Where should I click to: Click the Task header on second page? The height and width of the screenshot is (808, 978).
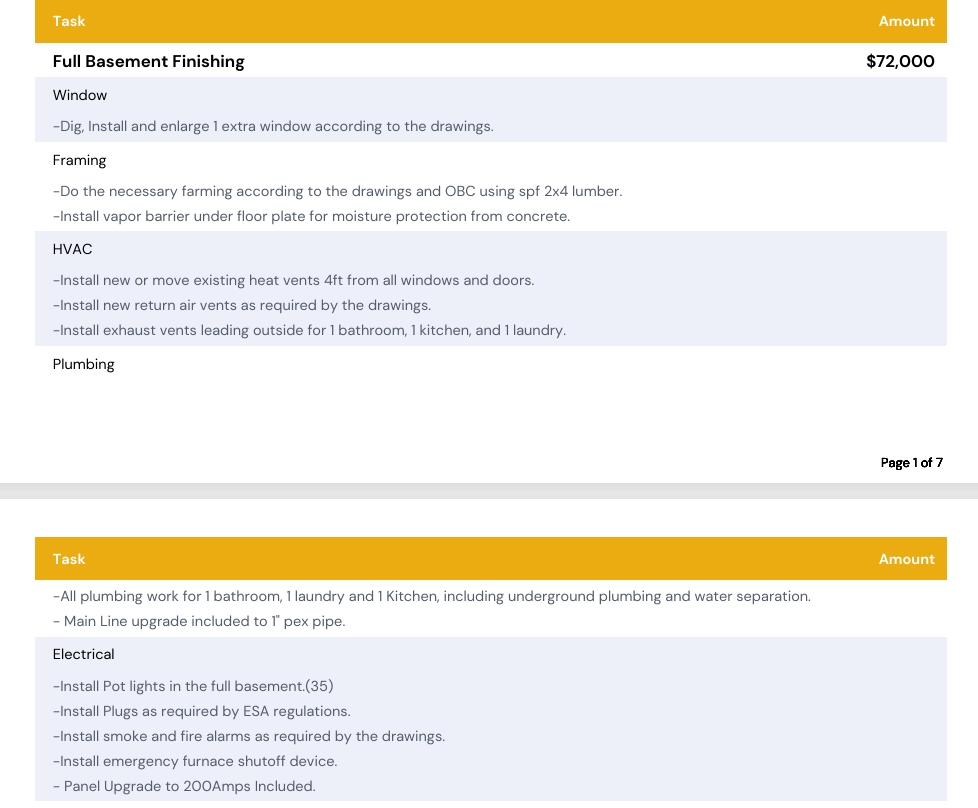69,559
